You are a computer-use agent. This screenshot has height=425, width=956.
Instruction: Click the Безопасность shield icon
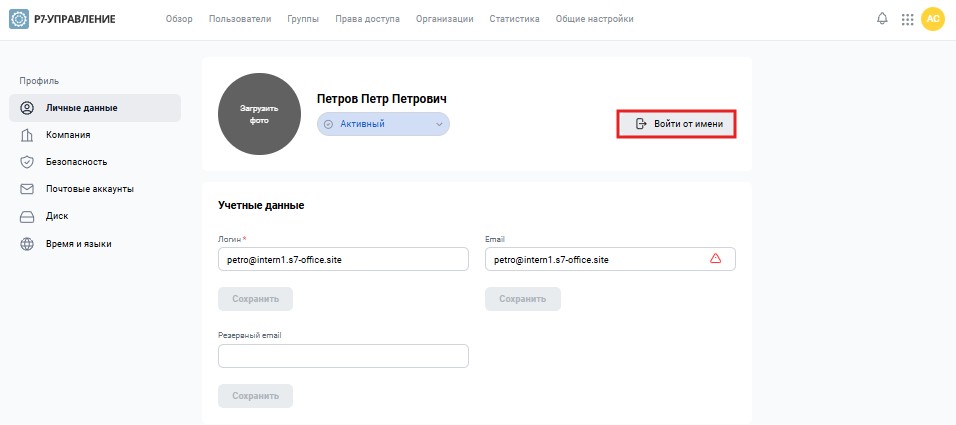pyautogui.click(x=27, y=162)
